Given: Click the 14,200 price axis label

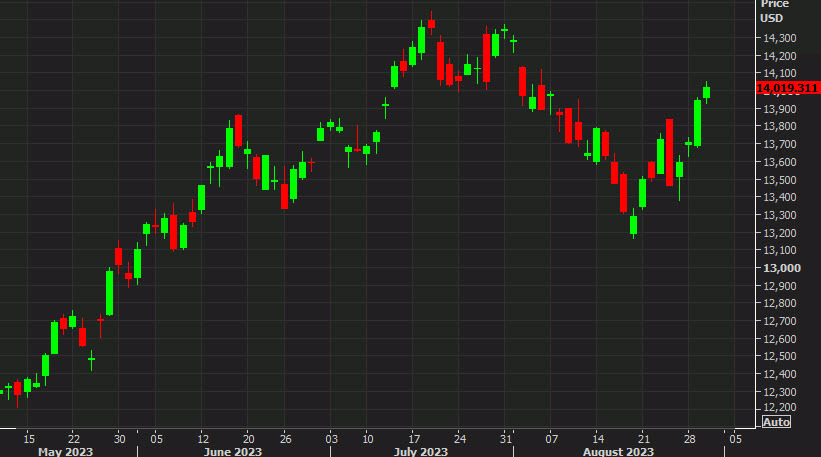Looking at the screenshot, I should pyautogui.click(x=780, y=56).
